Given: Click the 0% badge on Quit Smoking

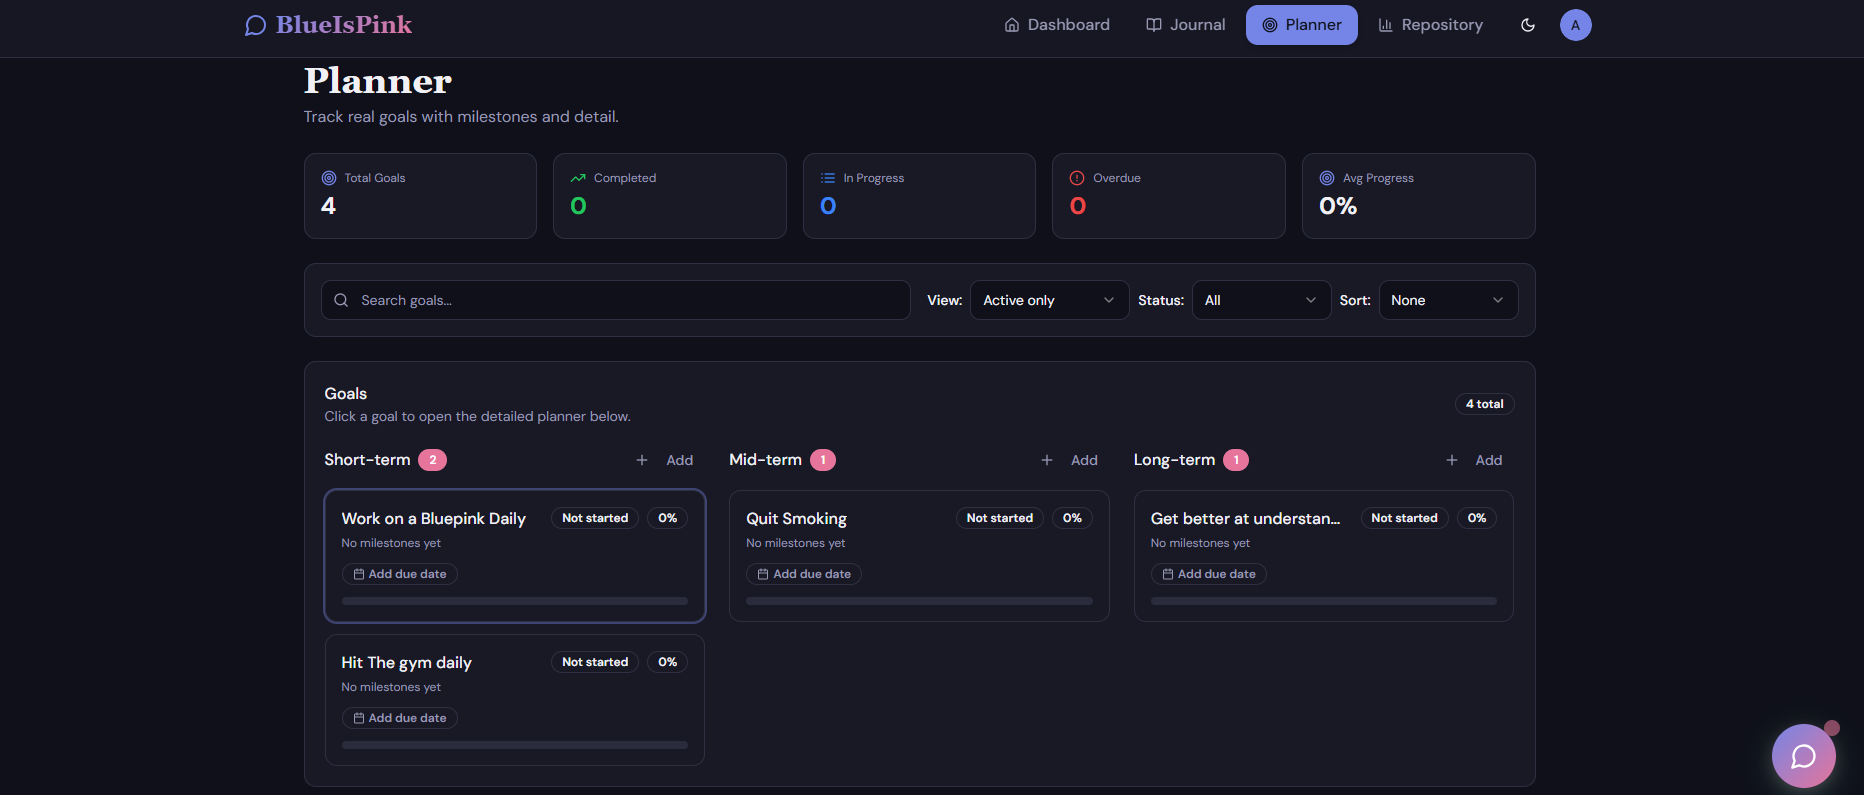Looking at the screenshot, I should 1072,518.
